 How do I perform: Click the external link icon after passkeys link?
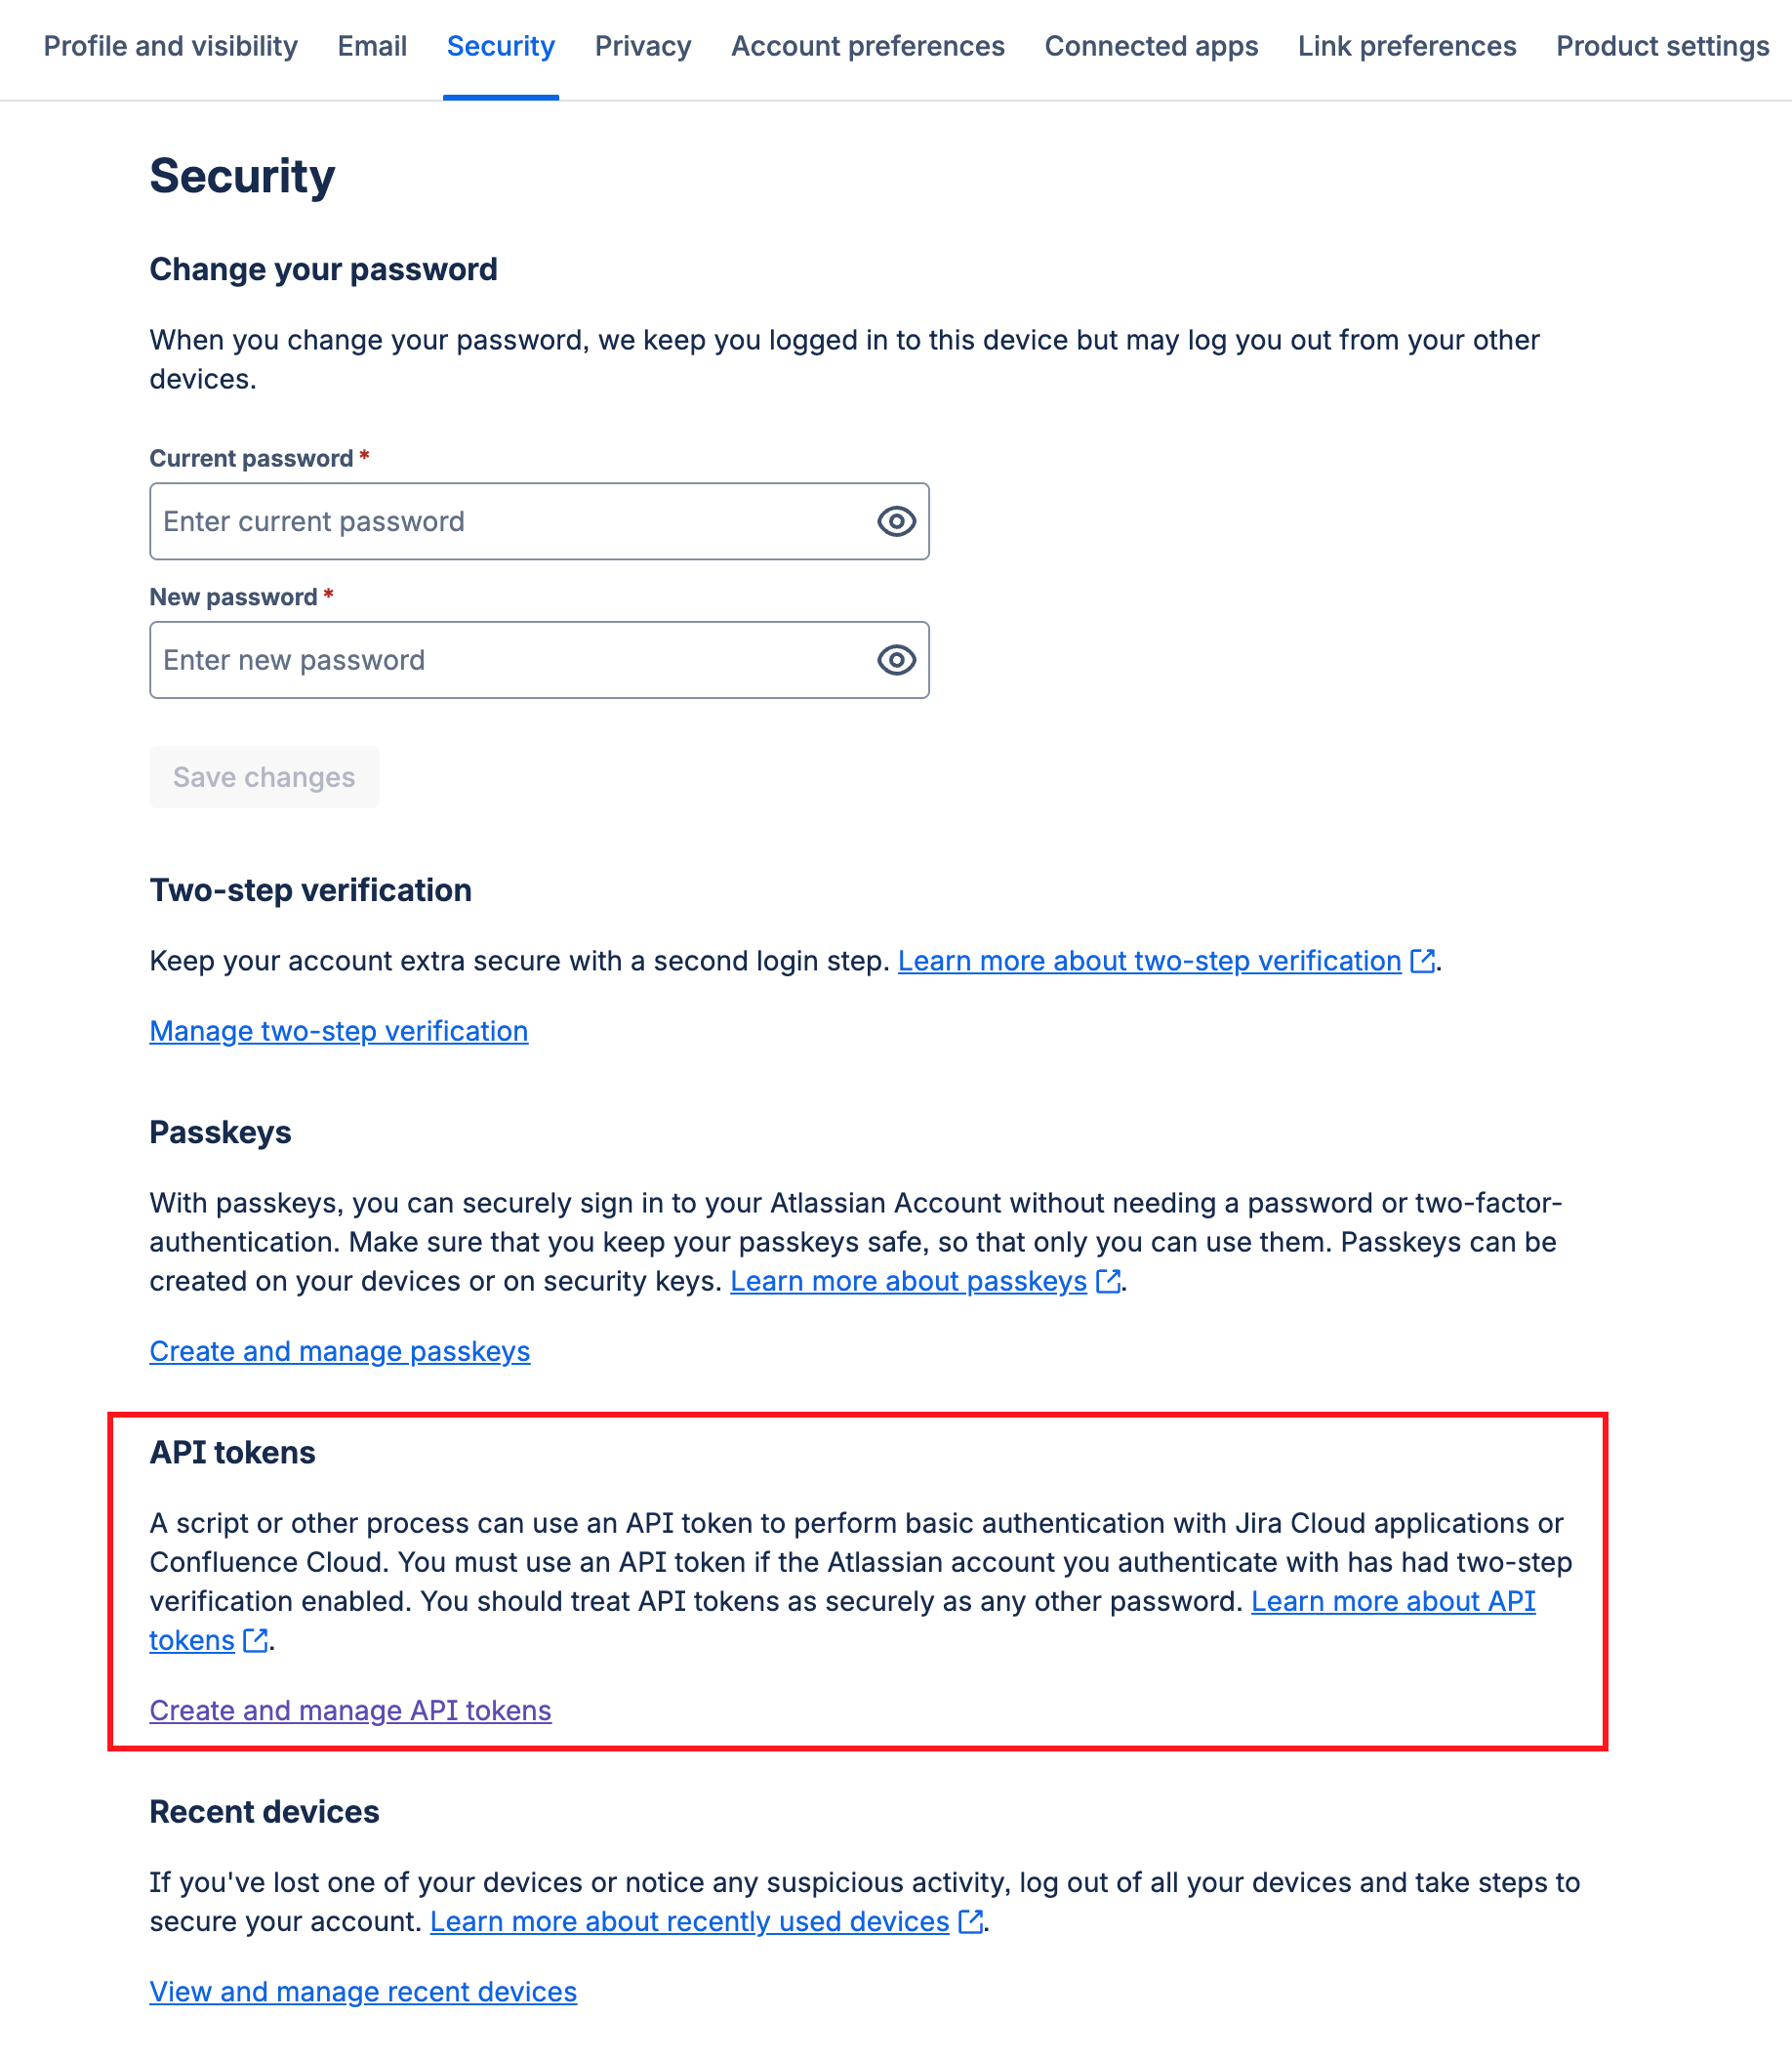pos(1107,1281)
